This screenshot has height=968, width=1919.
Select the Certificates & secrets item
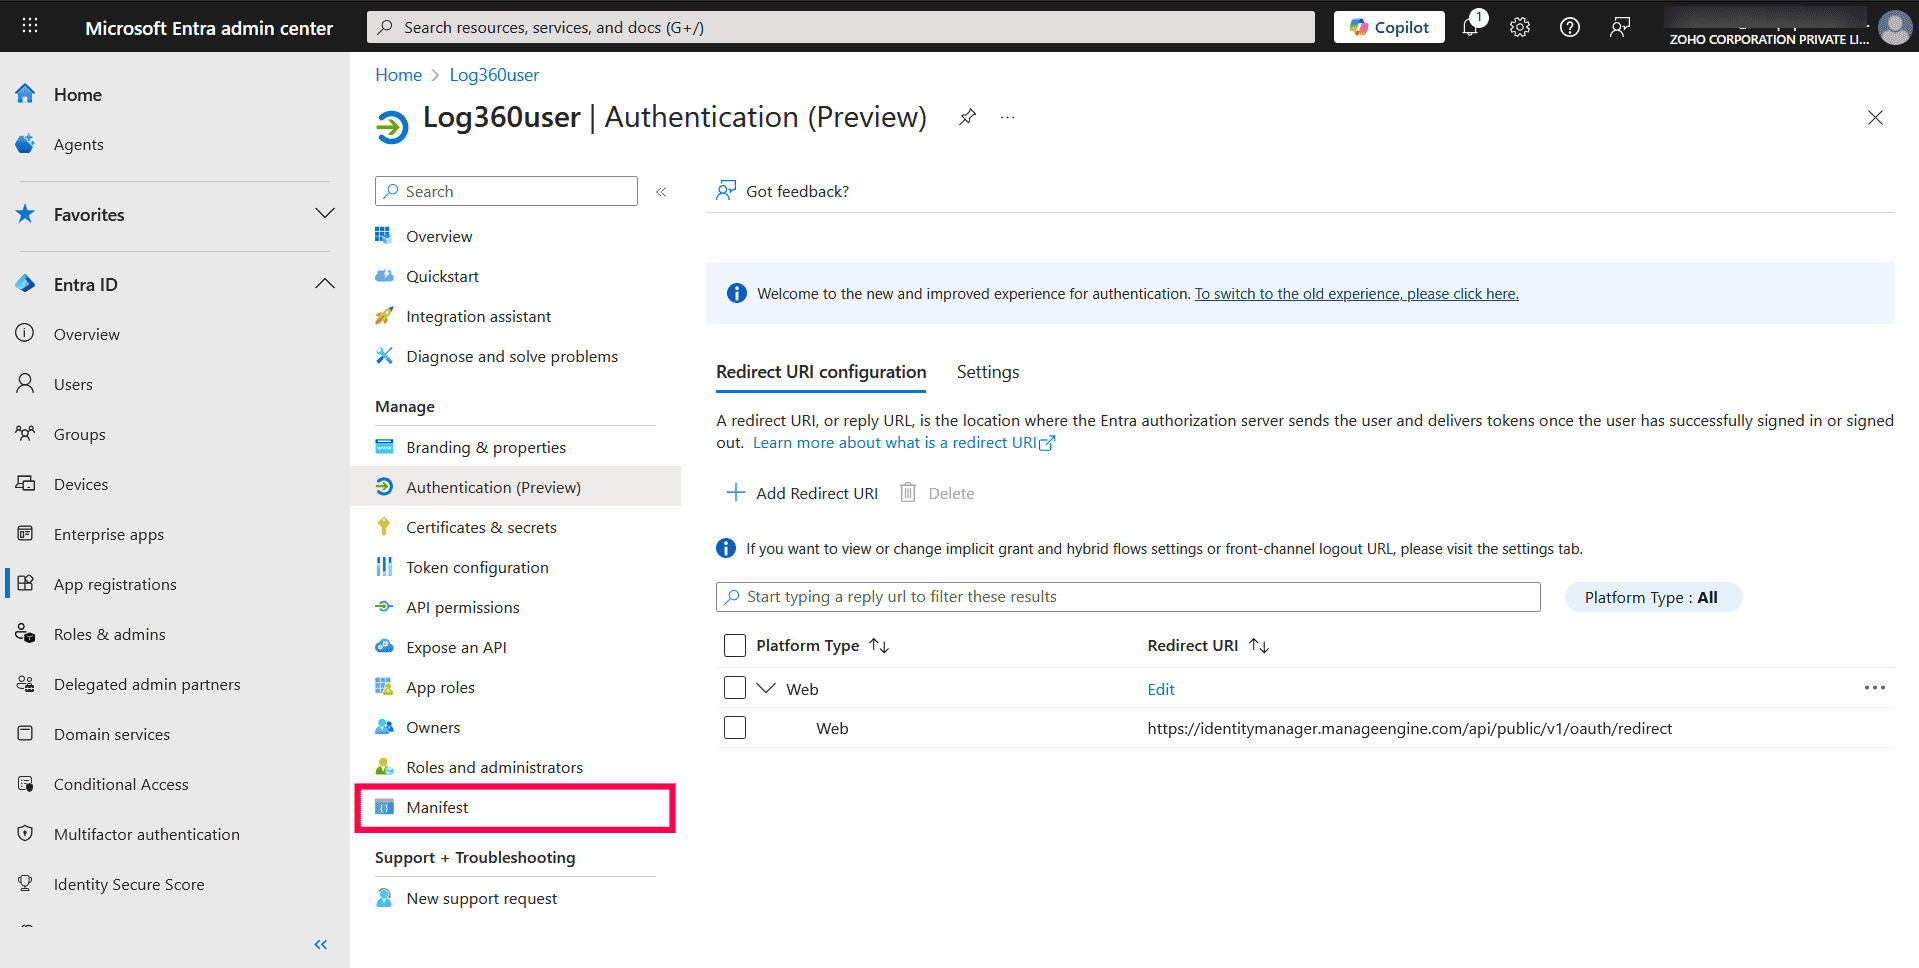pyautogui.click(x=482, y=527)
